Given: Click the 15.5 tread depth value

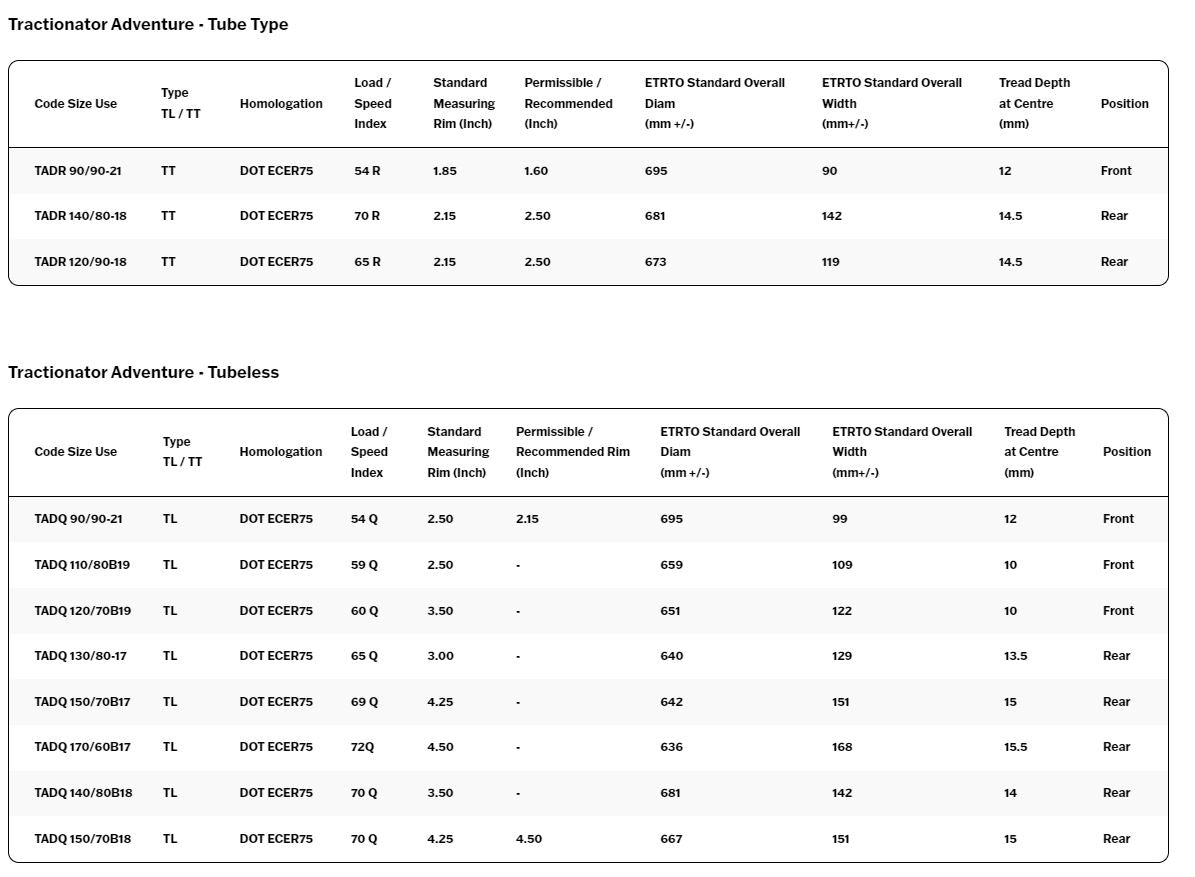Looking at the screenshot, I should click(x=1015, y=747).
